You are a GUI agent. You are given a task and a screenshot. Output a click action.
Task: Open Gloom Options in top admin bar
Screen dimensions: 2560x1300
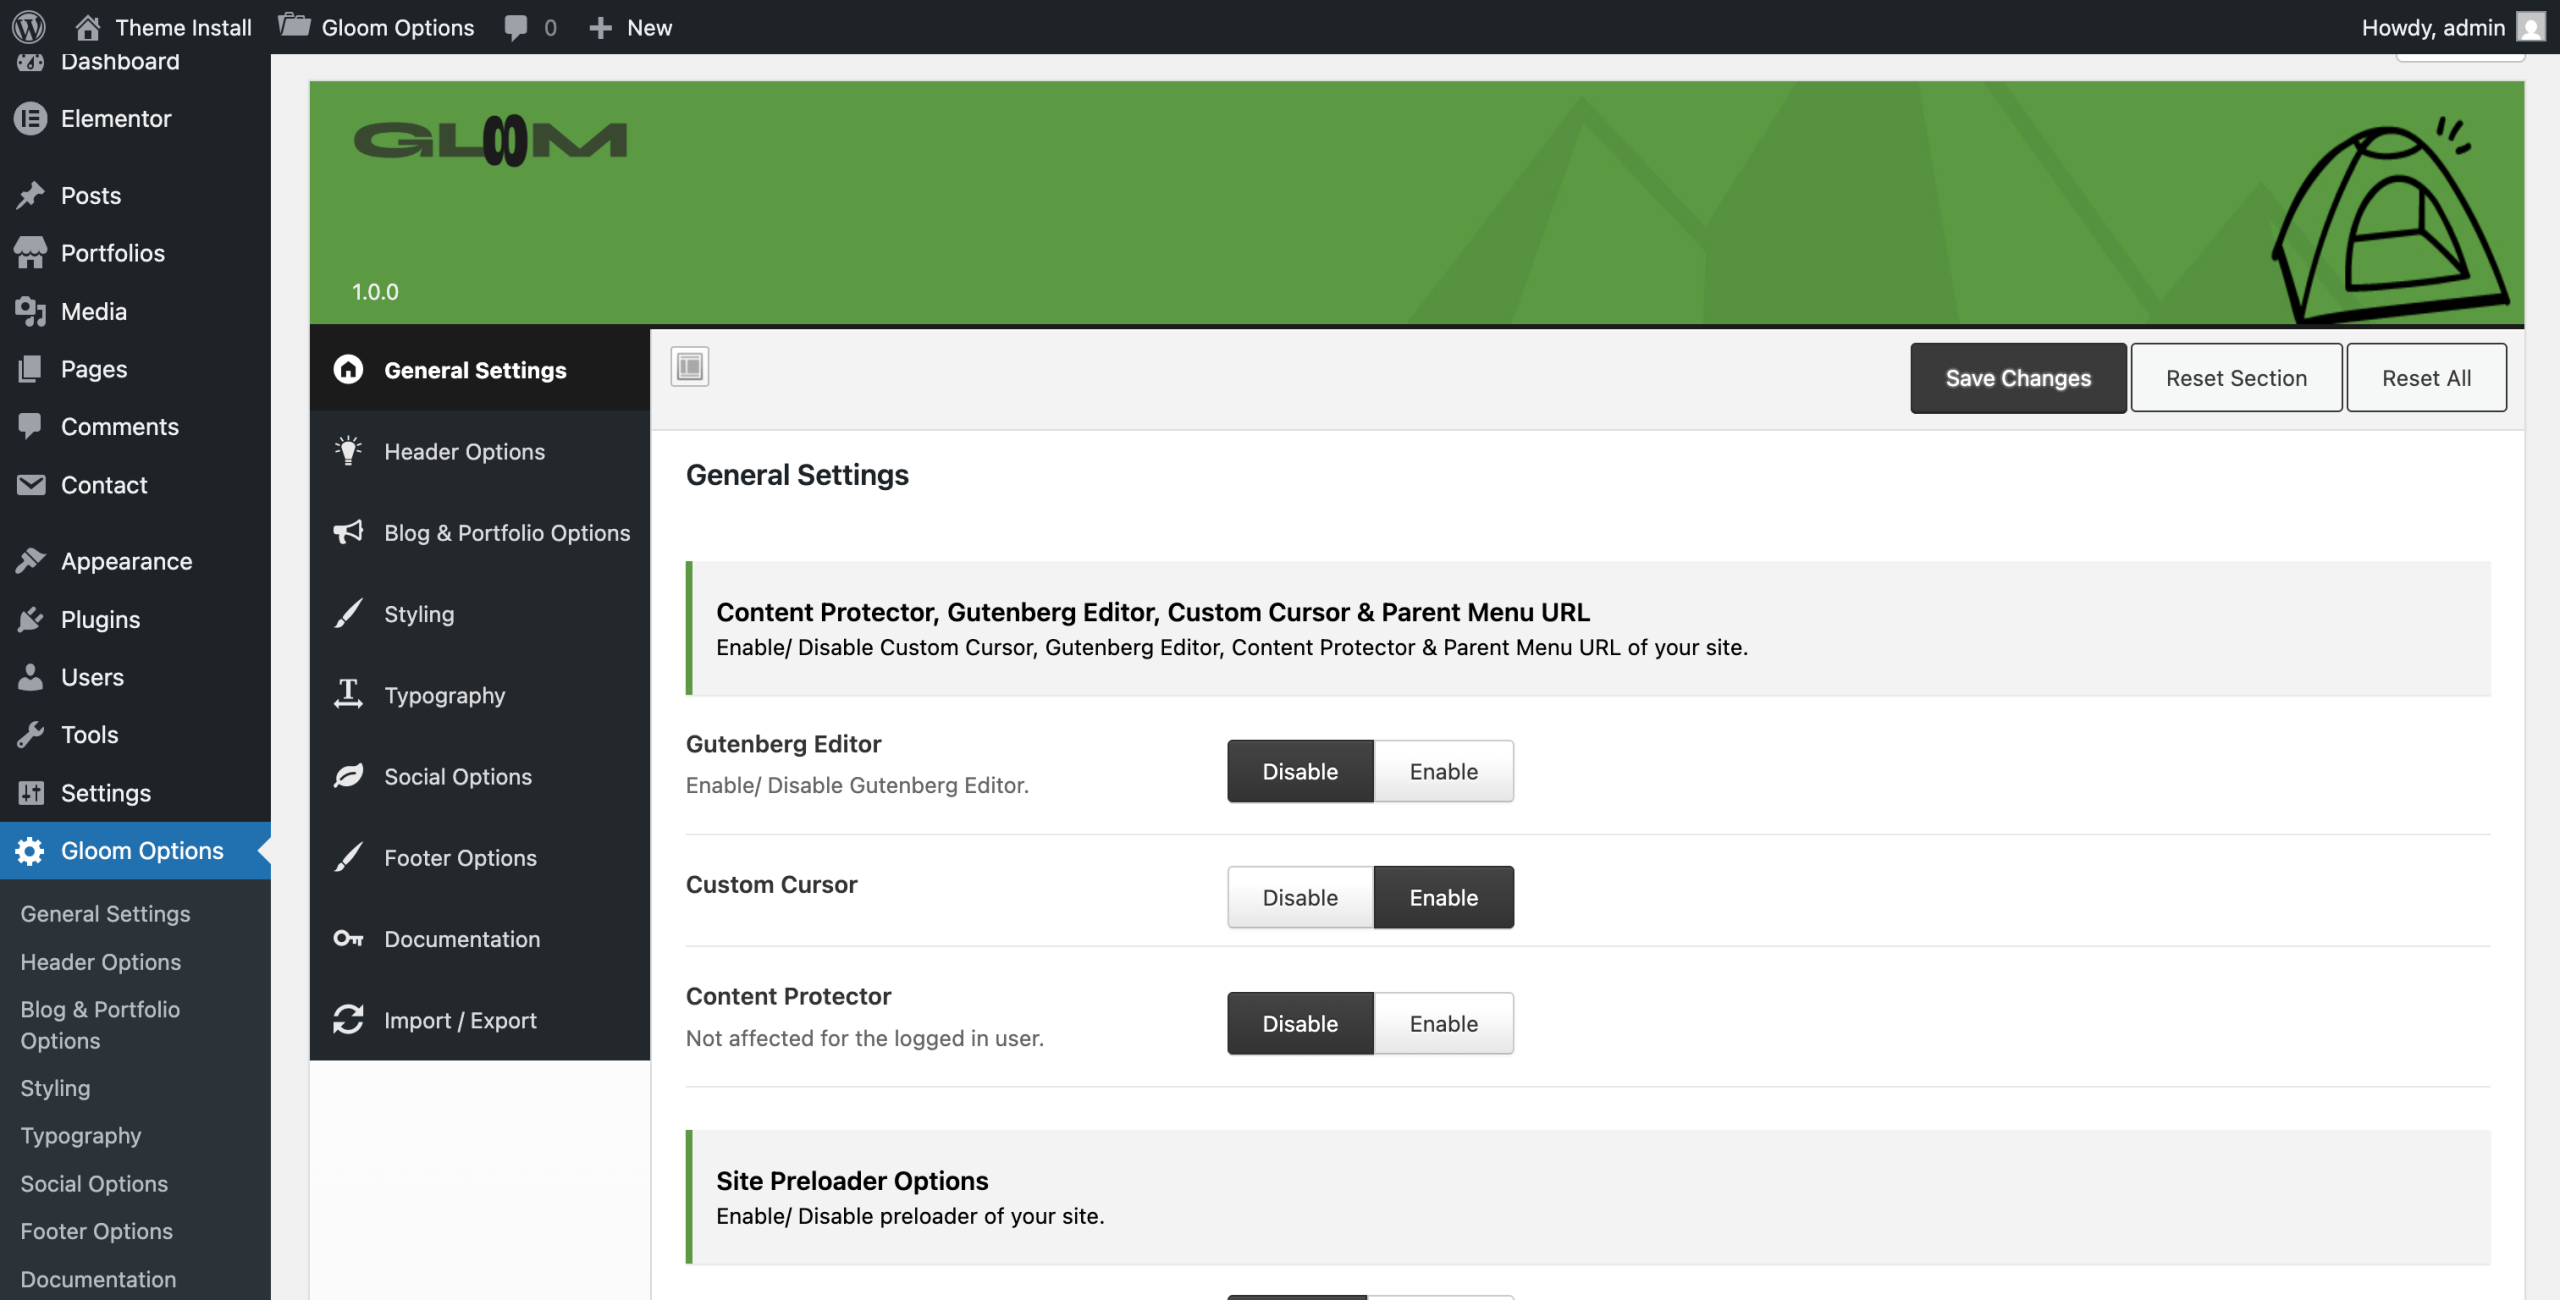(x=377, y=27)
